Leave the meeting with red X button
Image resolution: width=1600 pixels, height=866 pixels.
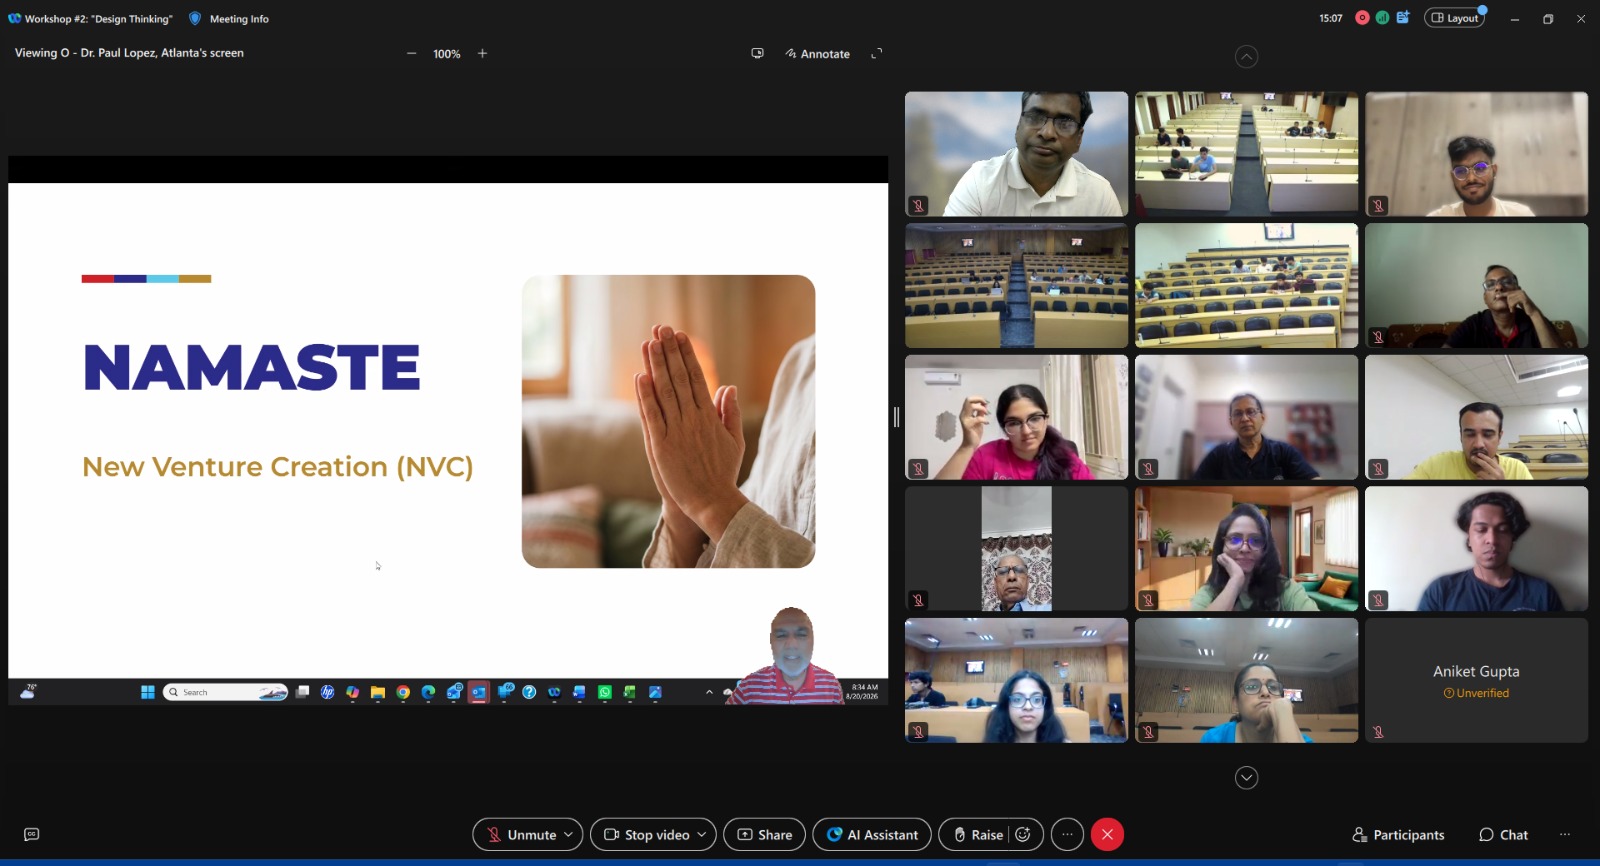tap(1107, 834)
